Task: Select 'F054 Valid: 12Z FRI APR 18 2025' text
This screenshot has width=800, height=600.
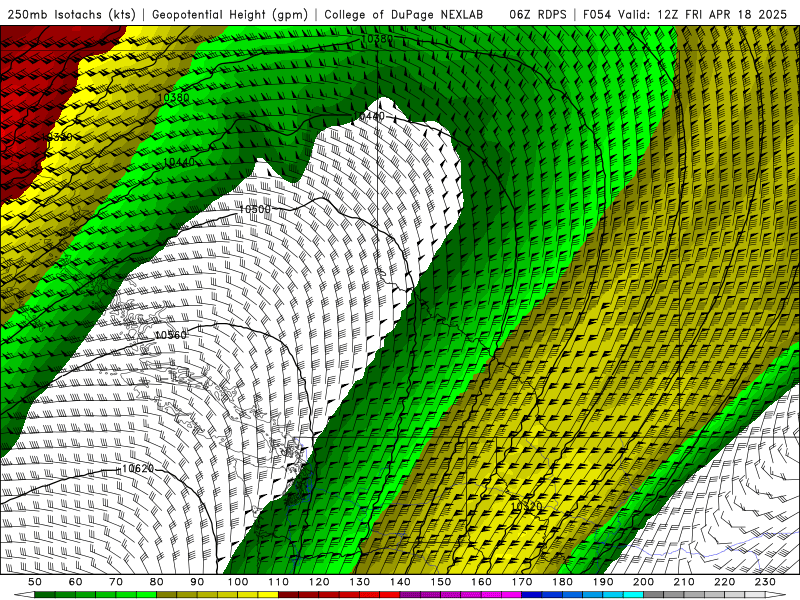Action: pyautogui.click(x=685, y=15)
